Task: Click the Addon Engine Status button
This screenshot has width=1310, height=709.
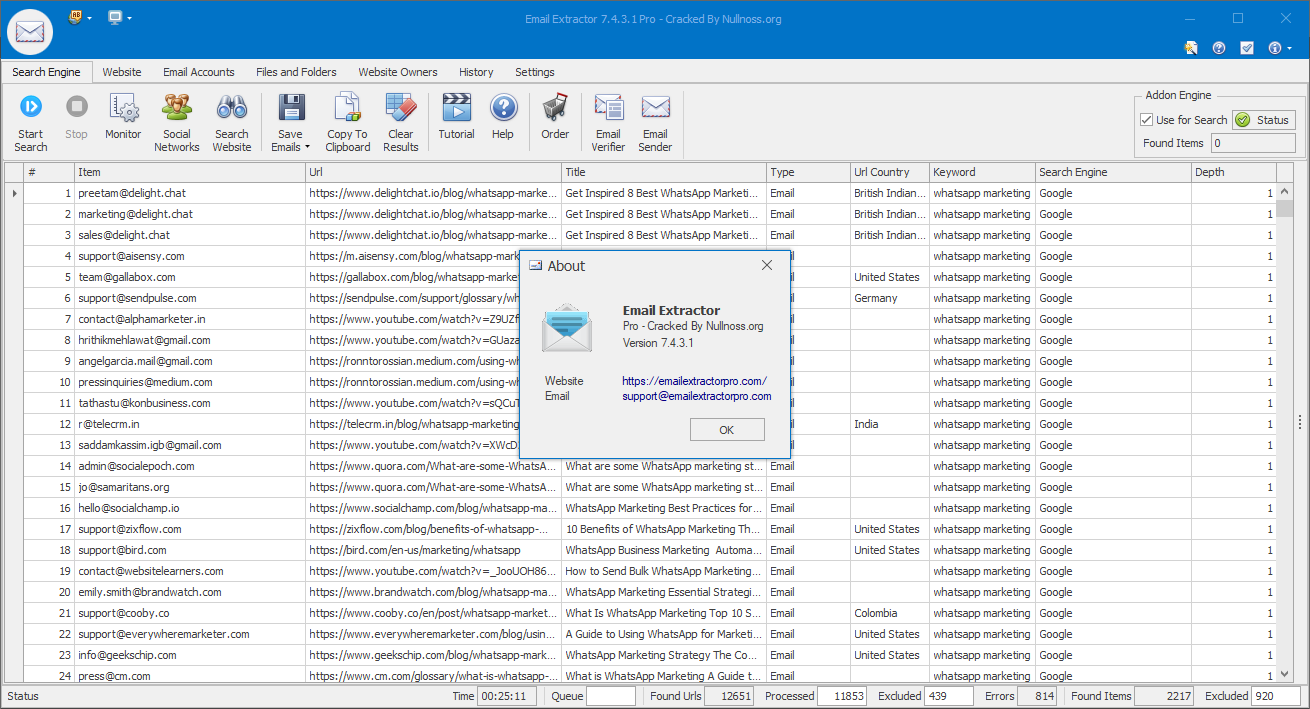Action: [1264, 120]
